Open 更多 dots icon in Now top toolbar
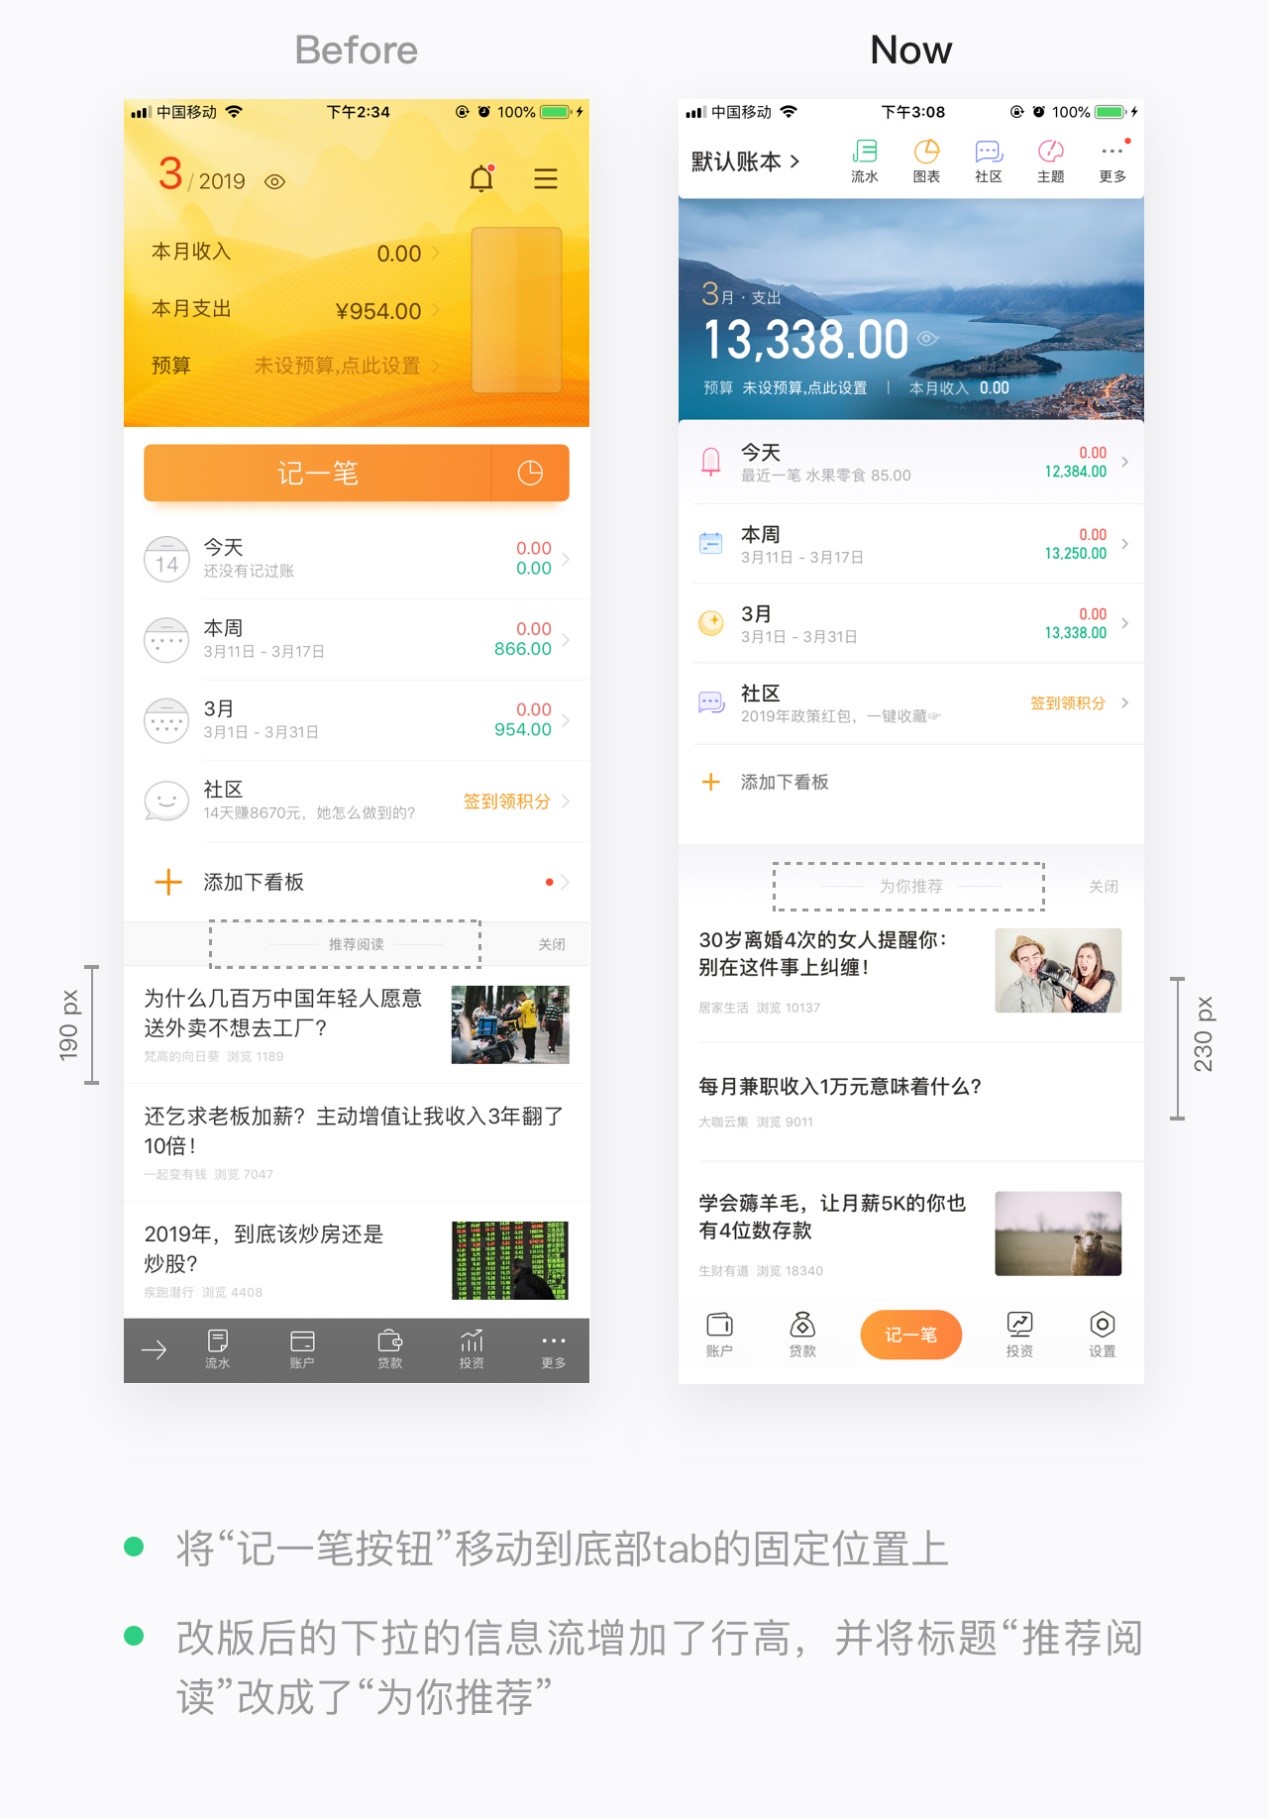 pos(1112,161)
